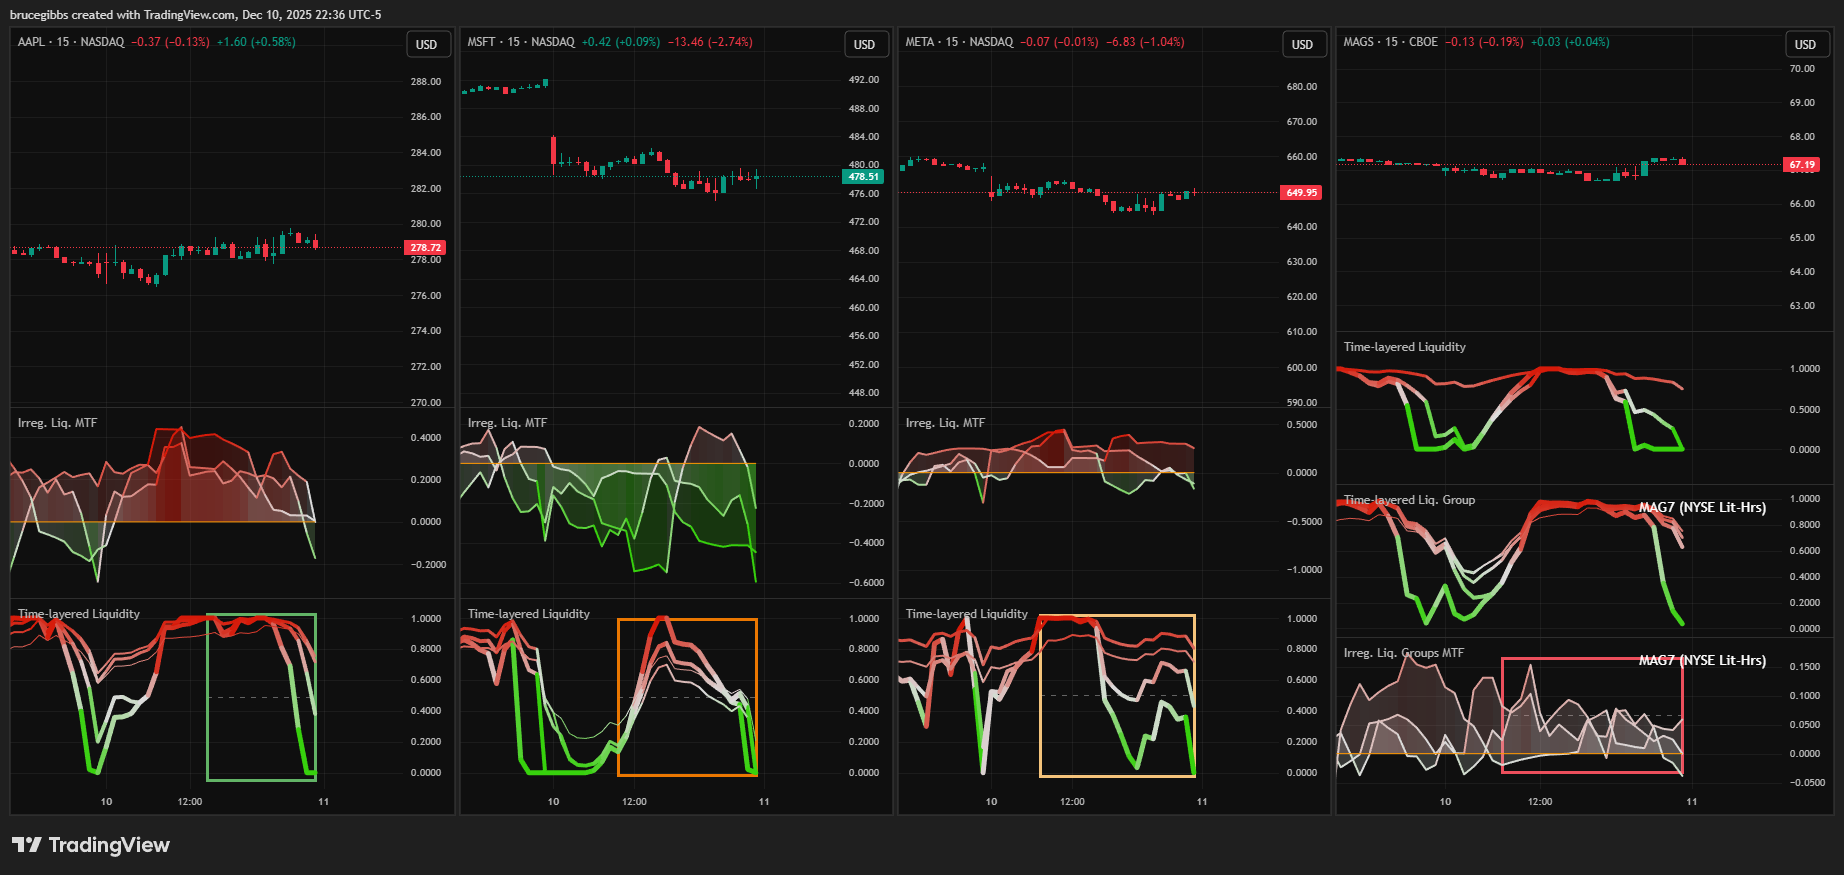Click the TradingView logo icon

tap(27, 845)
